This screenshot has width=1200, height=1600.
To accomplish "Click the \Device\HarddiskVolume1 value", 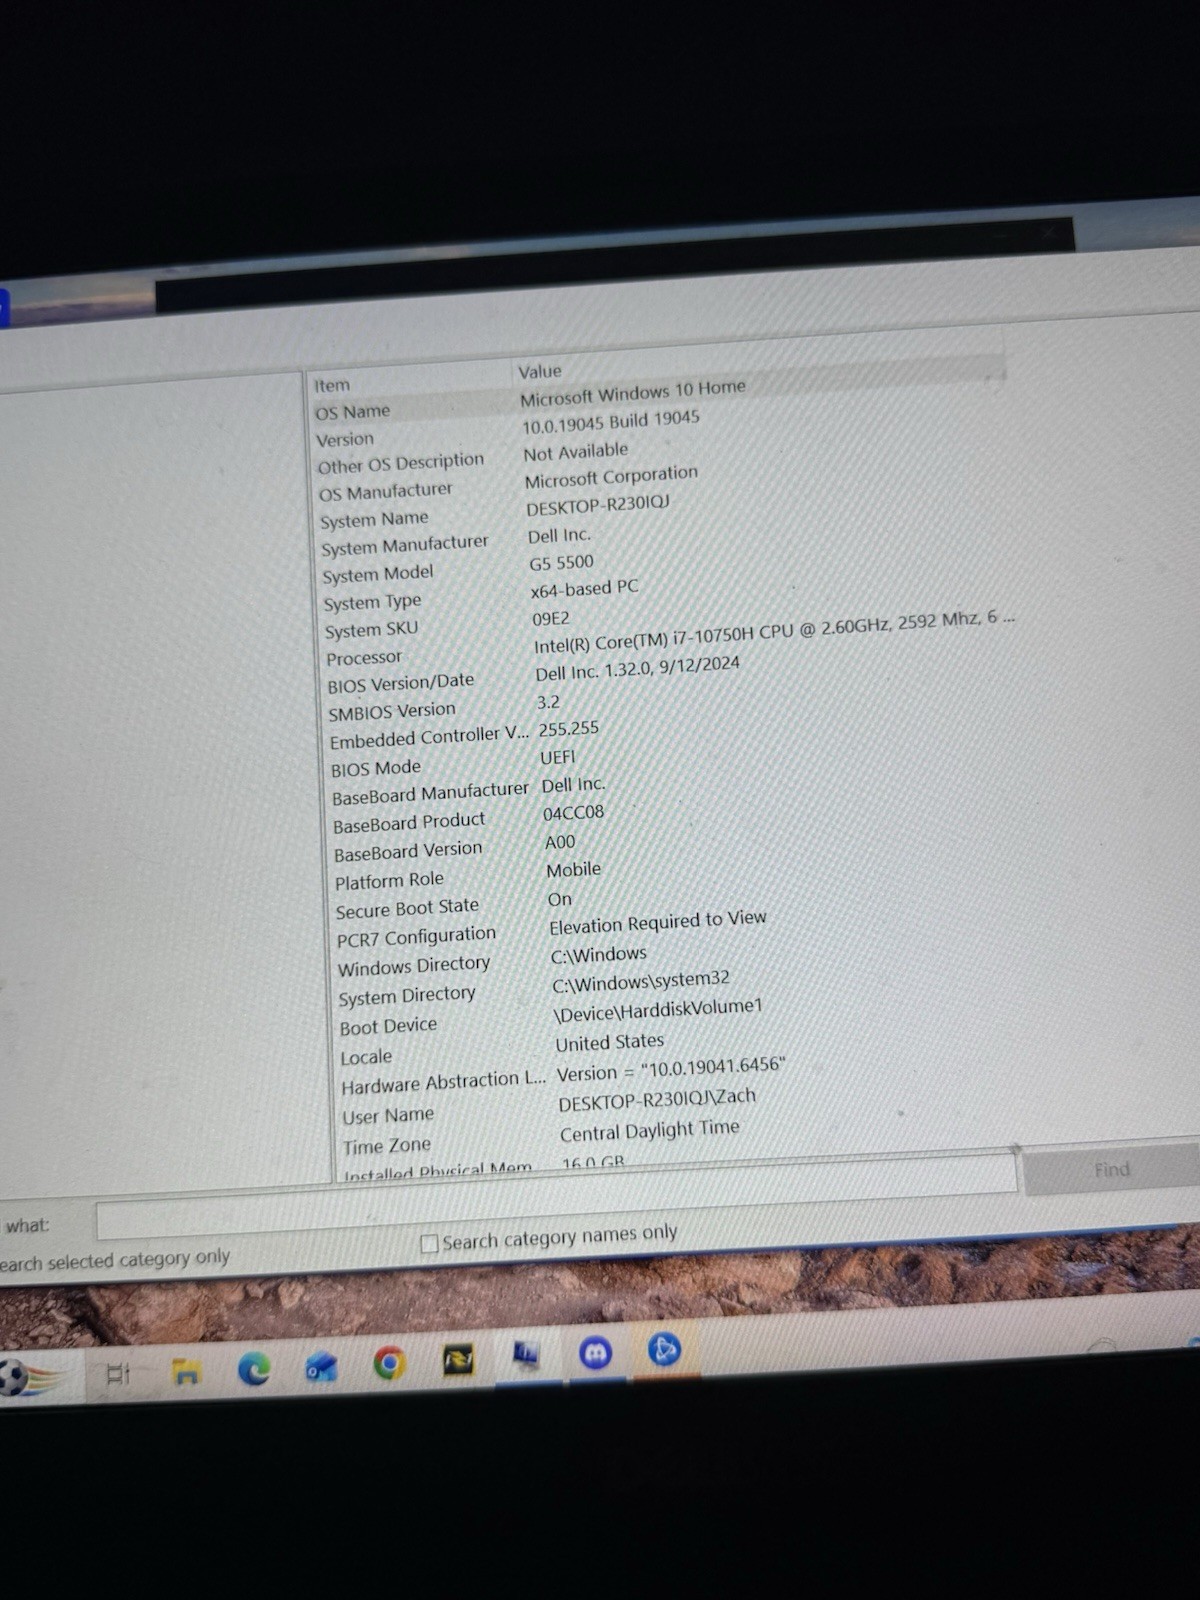I will [658, 1010].
